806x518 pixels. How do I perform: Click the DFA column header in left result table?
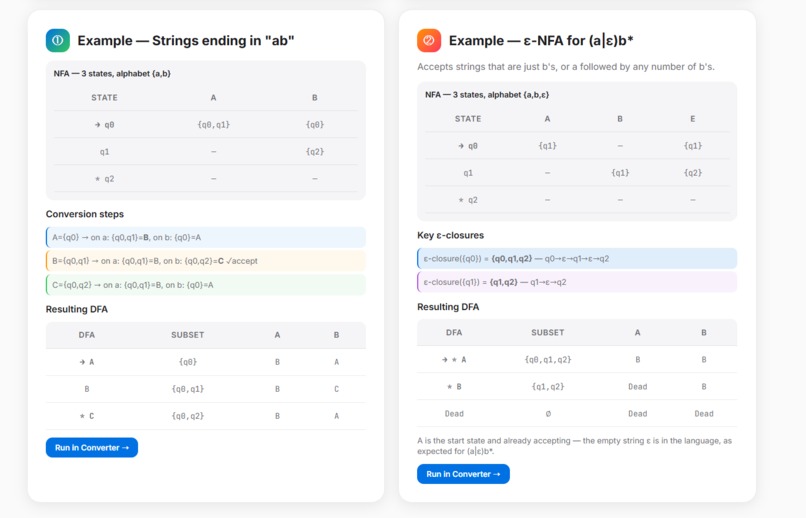tap(86, 335)
